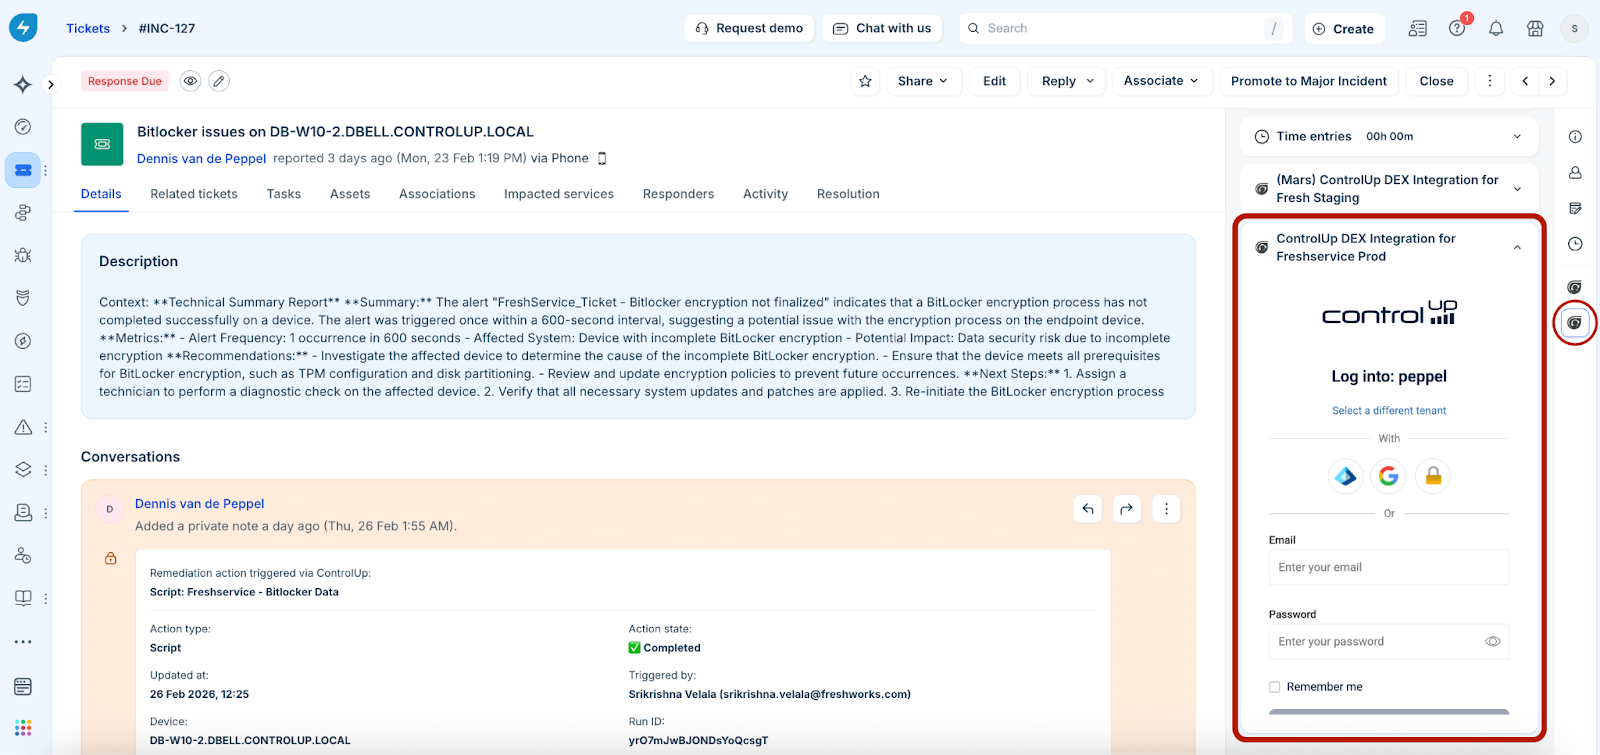The height and width of the screenshot is (755, 1600).
Task: Sign in with Google icon
Action: pyautogui.click(x=1389, y=476)
